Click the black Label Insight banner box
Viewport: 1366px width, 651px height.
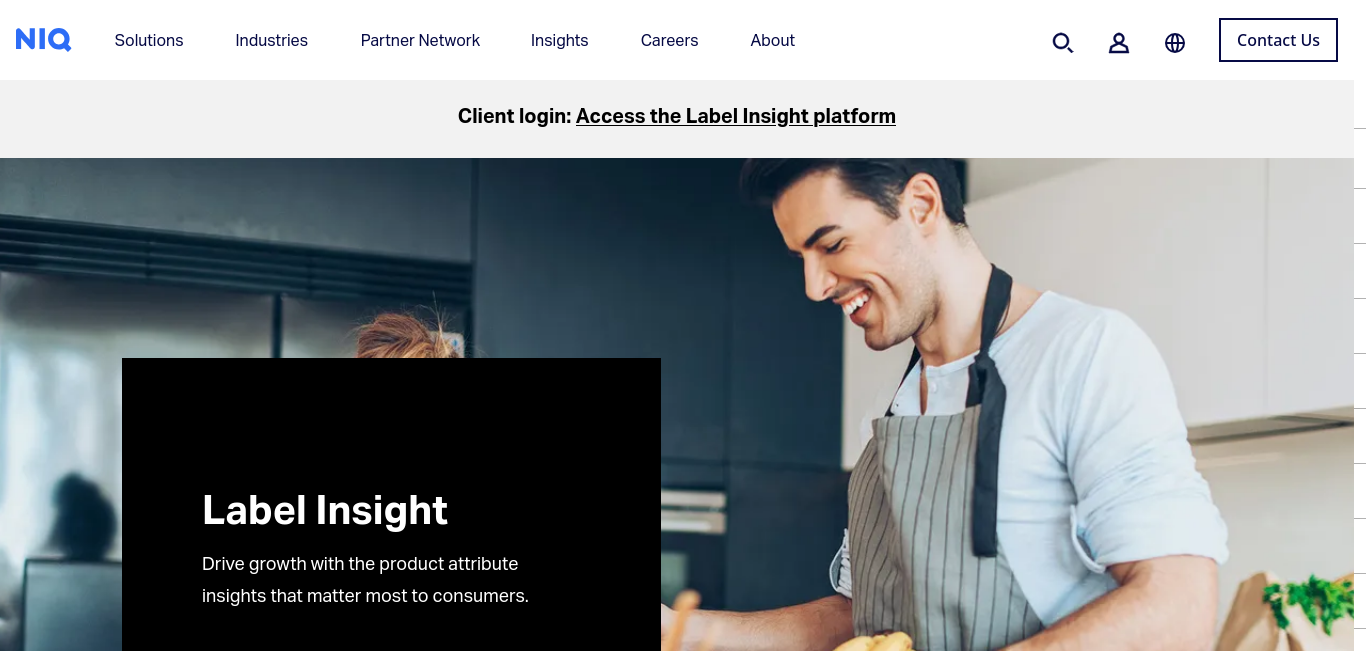tap(391, 504)
